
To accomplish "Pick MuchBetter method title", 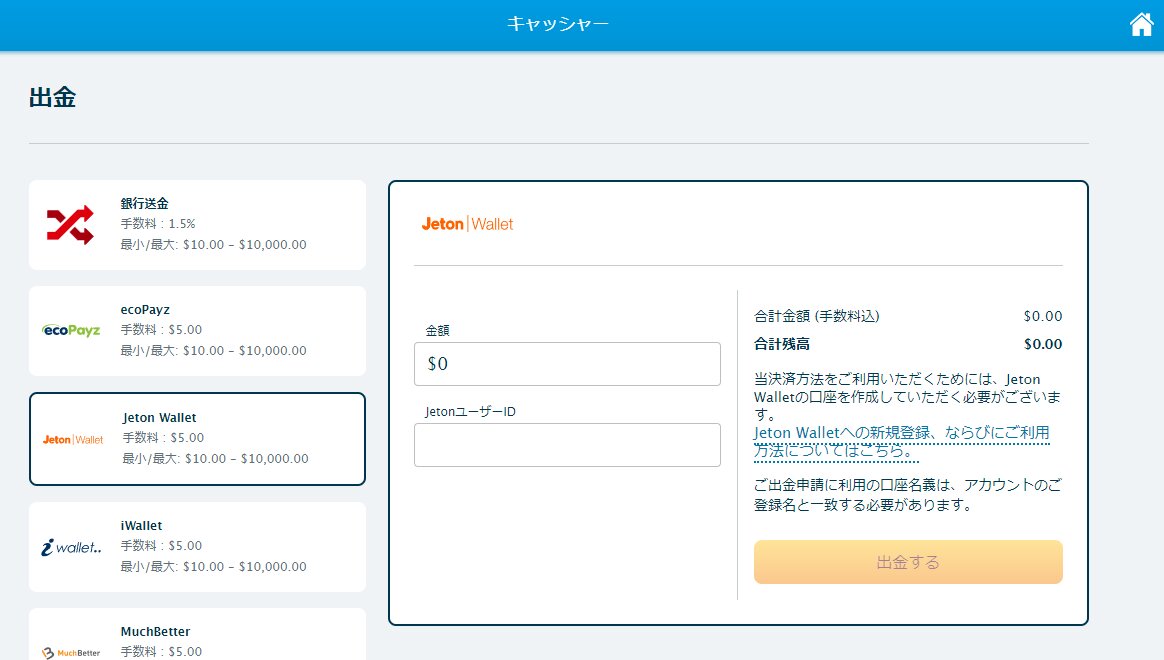I will (x=155, y=632).
